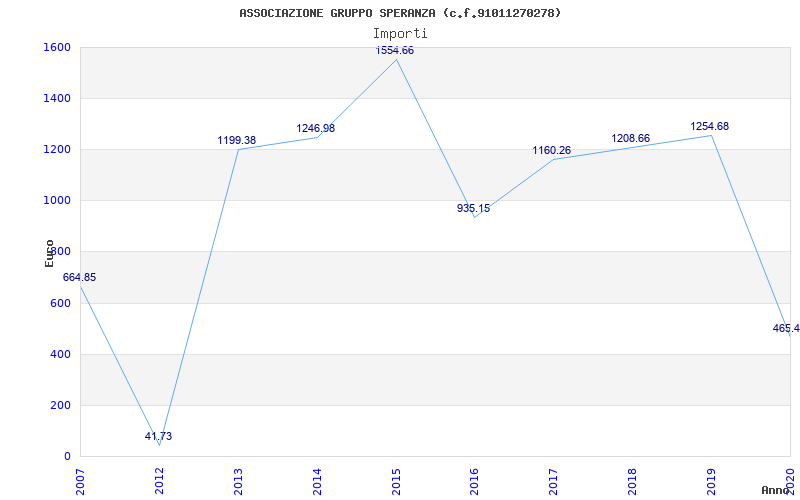Viewport: 800px width, 500px height.
Task: Select the data label 664.85
Action: (x=79, y=278)
